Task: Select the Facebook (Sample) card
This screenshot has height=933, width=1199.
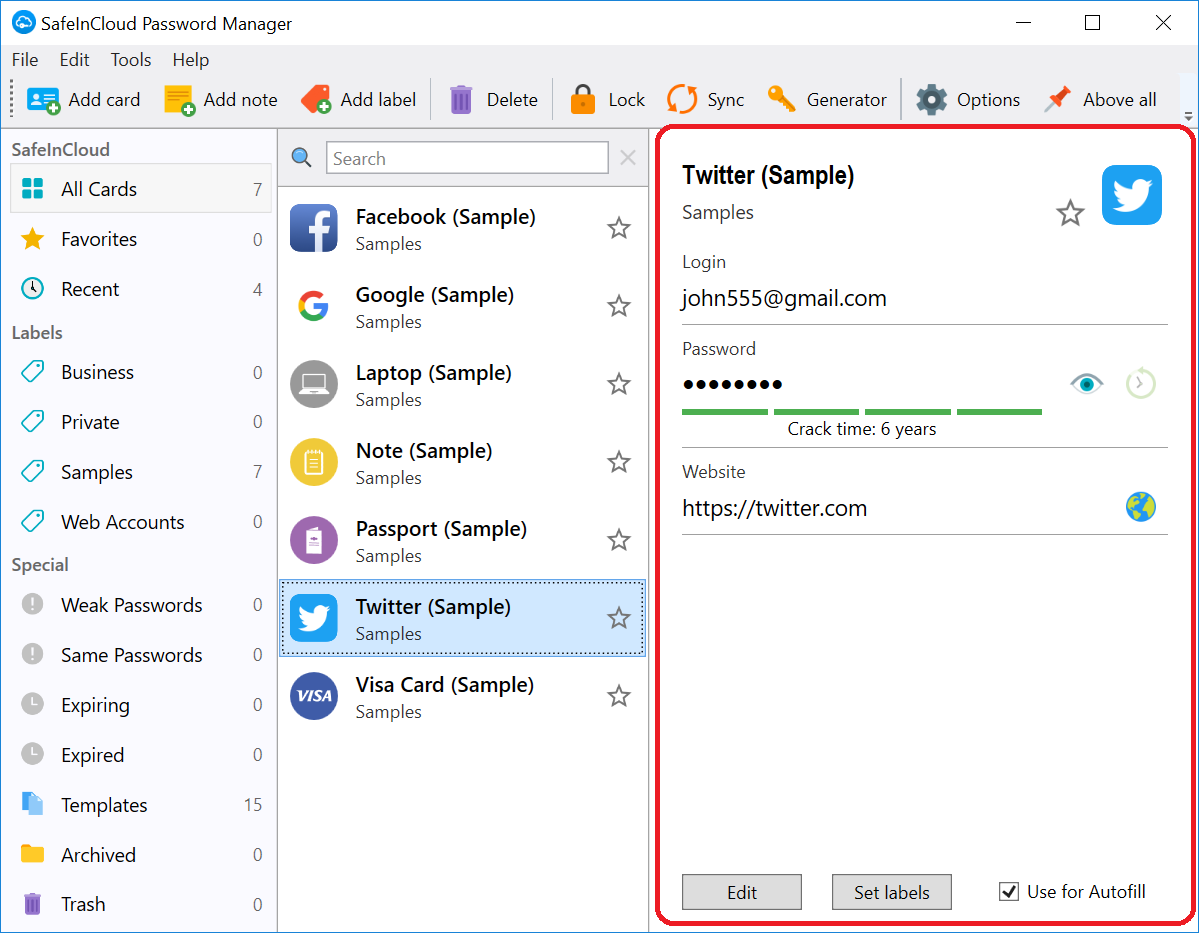Action: pyautogui.click(x=463, y=228)
